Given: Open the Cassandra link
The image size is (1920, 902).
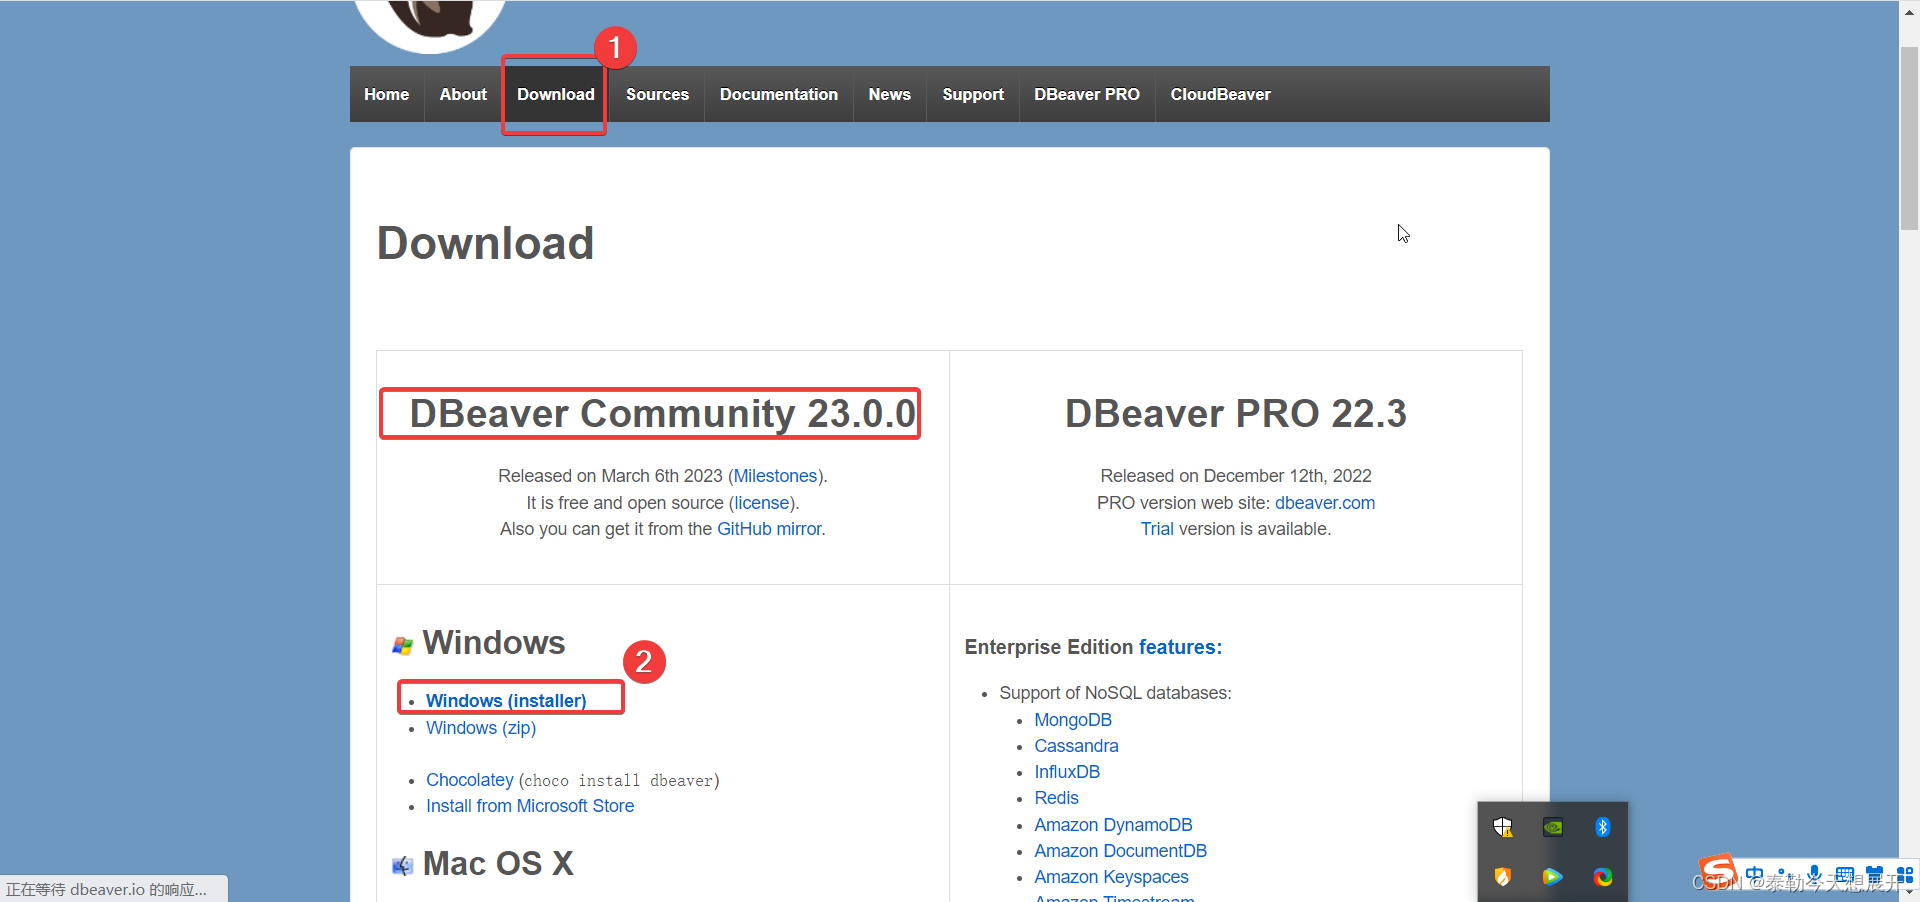Looking at the screenshot, I should coord(1076,746).
